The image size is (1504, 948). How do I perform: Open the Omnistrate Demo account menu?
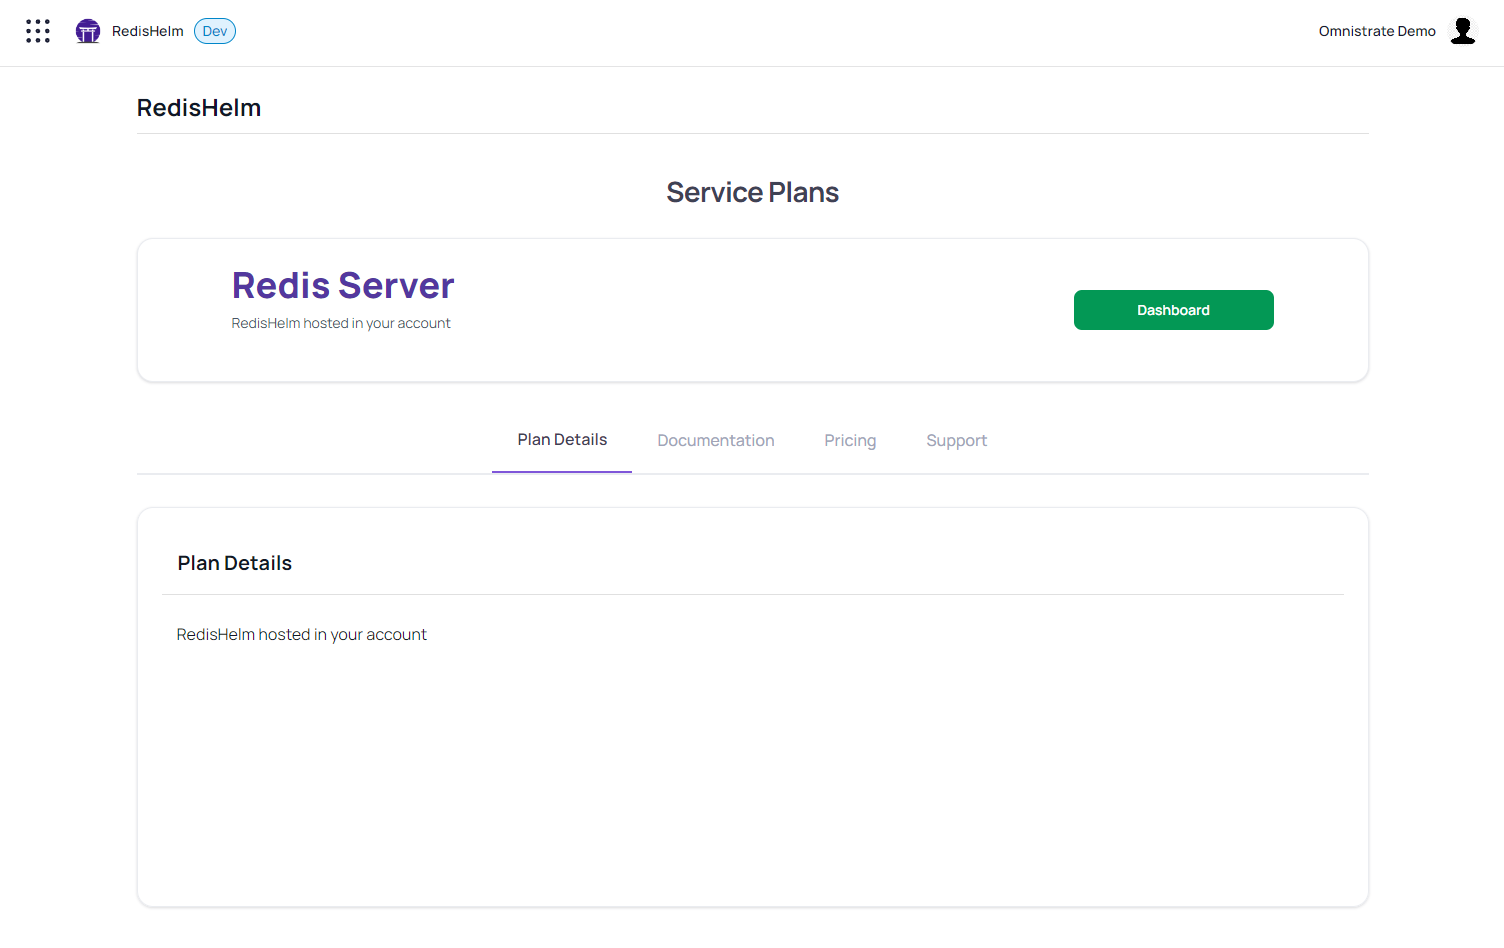pyautogui.click(x=1377, y=31)
